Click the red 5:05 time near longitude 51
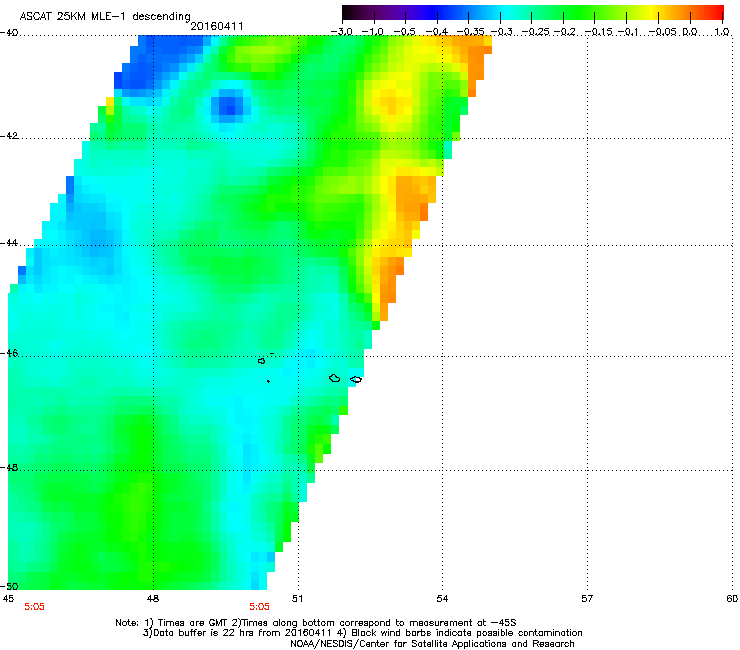This screenshot has width=740, height=650. pos(260,607)
